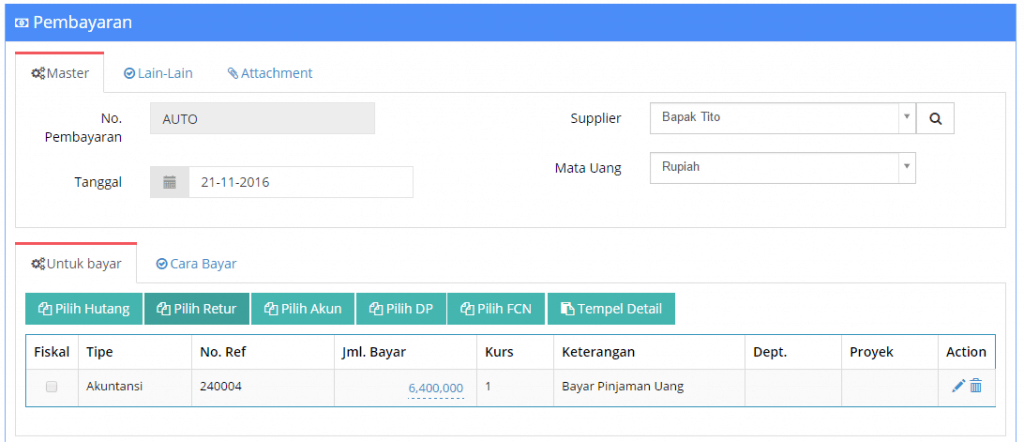Click the Pilih DP button
Image resolution: width=1024 pixels, height=442 pixels.
(x=401, y=309)
